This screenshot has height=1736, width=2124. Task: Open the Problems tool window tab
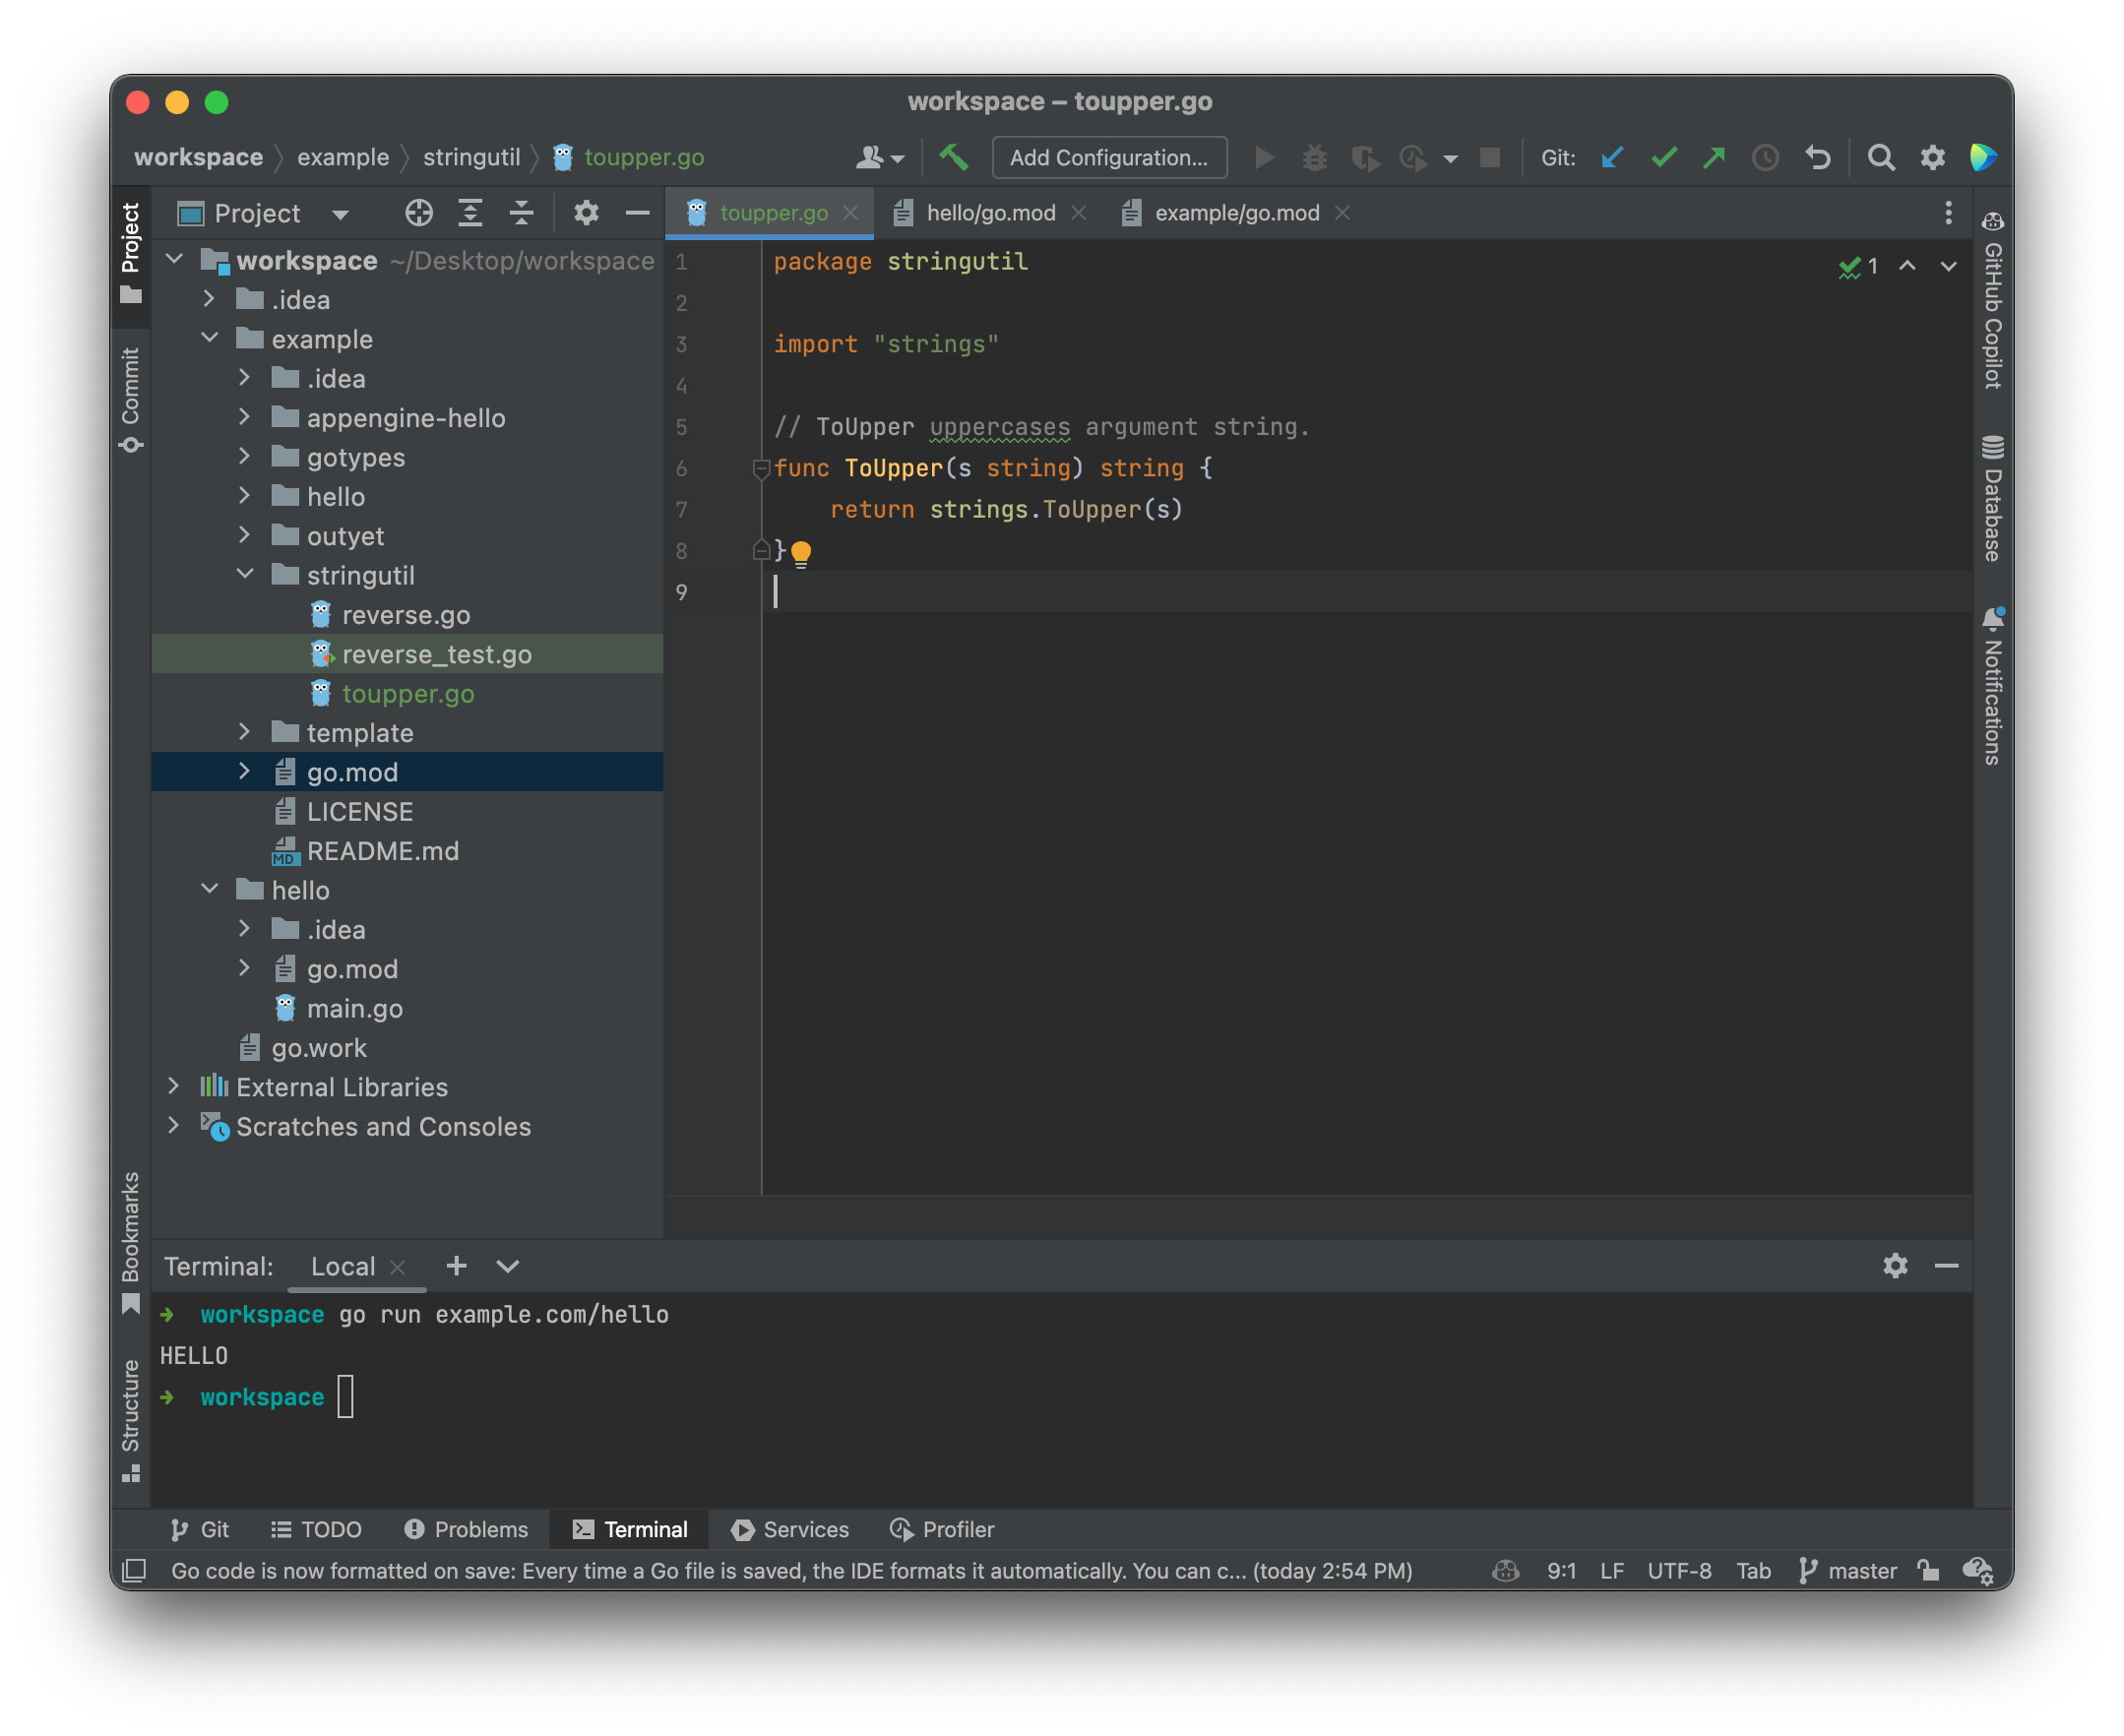point(466,1529)
